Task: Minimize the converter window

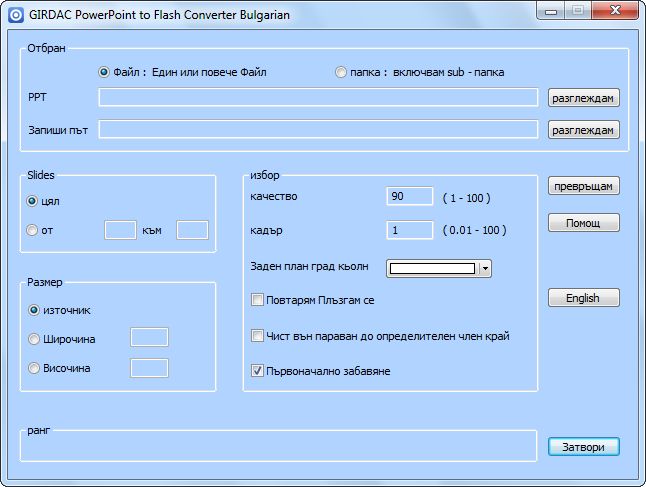Action: coord(551,11)
